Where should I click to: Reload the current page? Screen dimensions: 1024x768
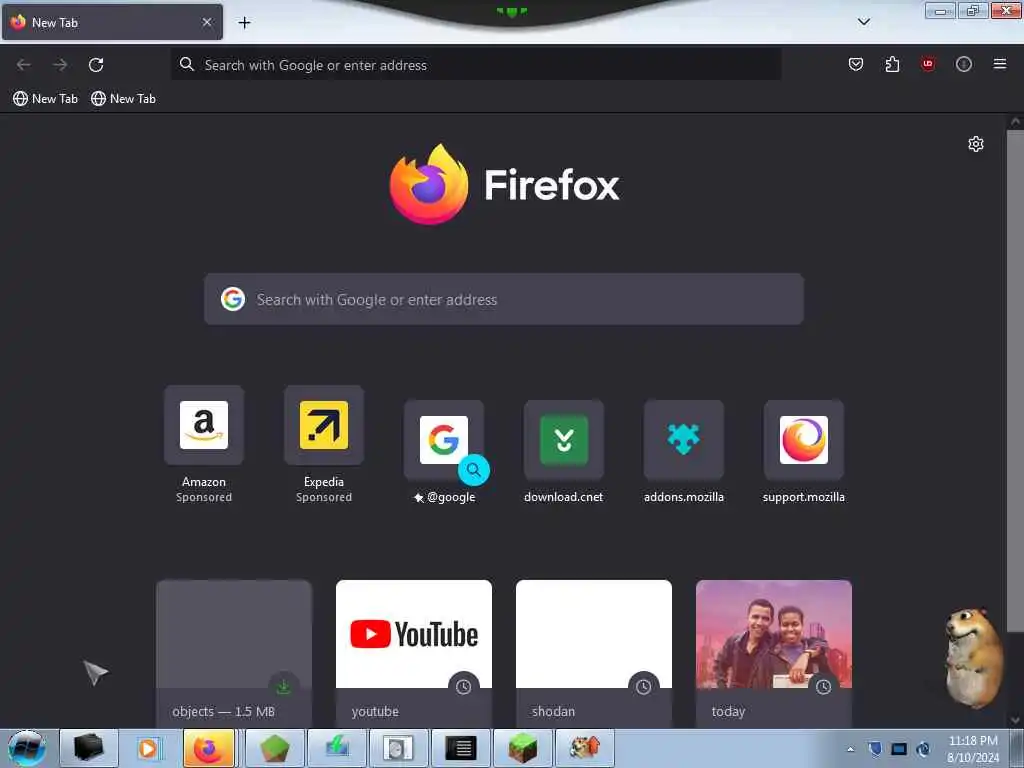click(96, 65)
